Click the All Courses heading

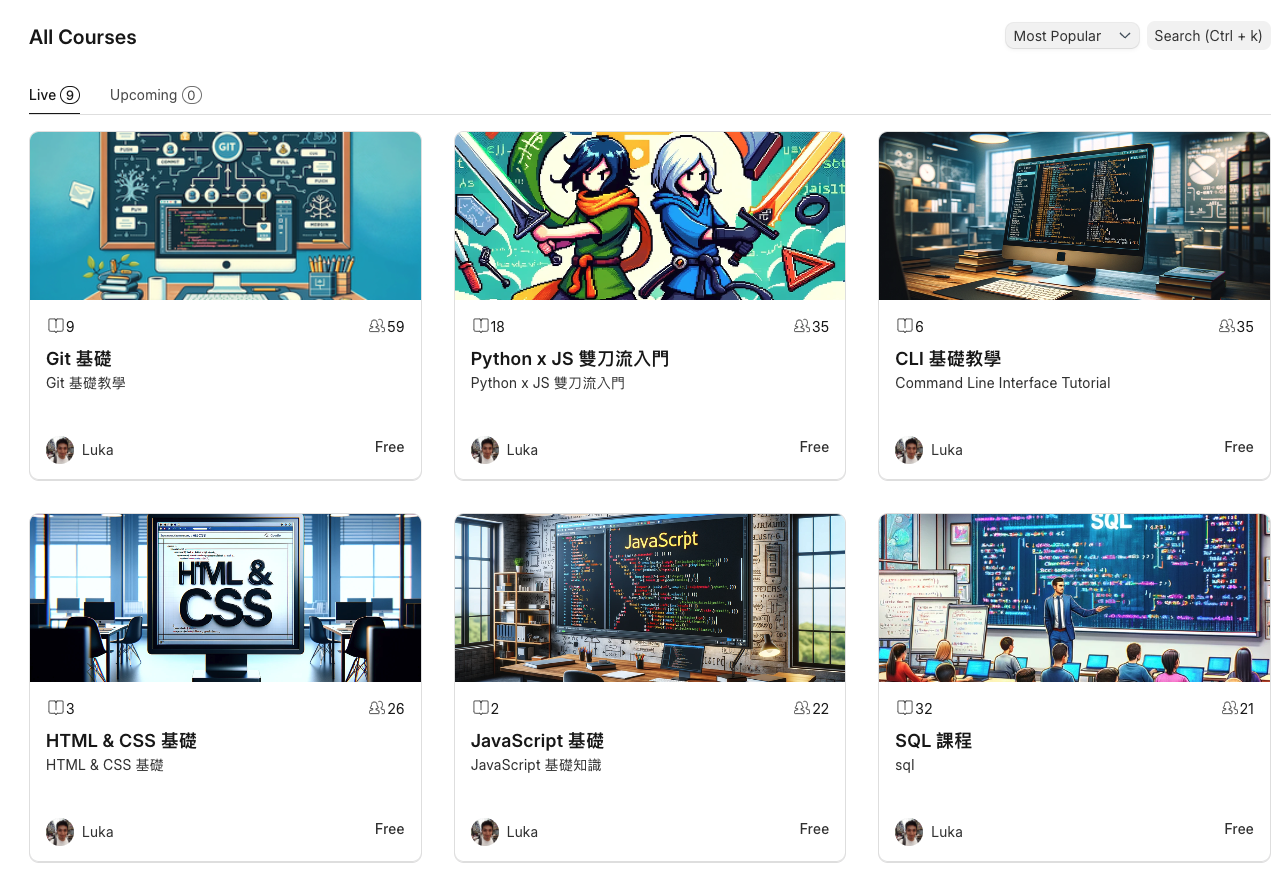(x=83, y=37)
